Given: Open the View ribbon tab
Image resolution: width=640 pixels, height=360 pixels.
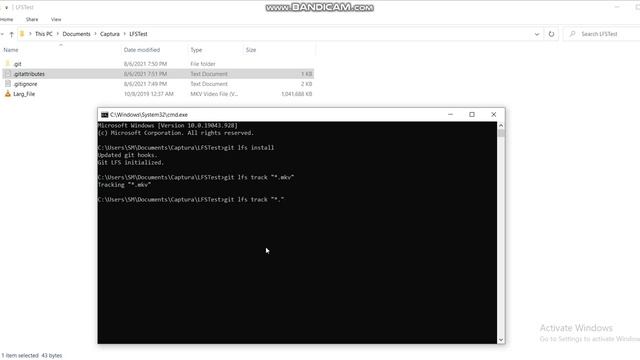Looking at the screenshot, I should [x=56, y=19].
